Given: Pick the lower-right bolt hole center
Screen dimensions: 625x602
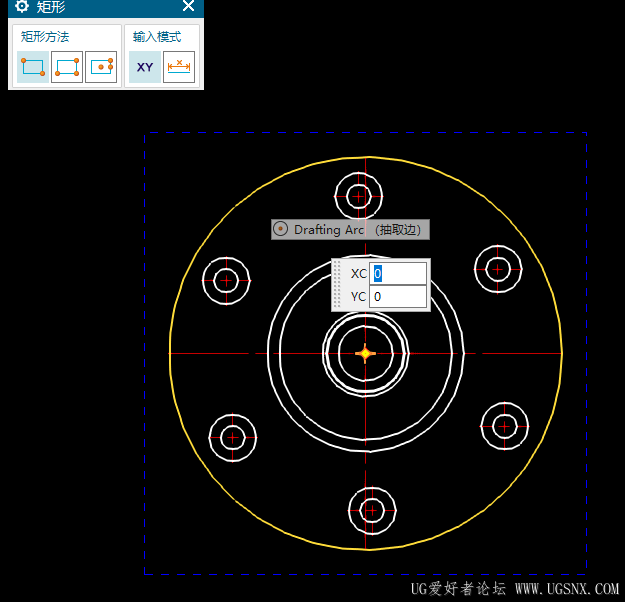Looking at the screenshot, I should coord(504,426).
